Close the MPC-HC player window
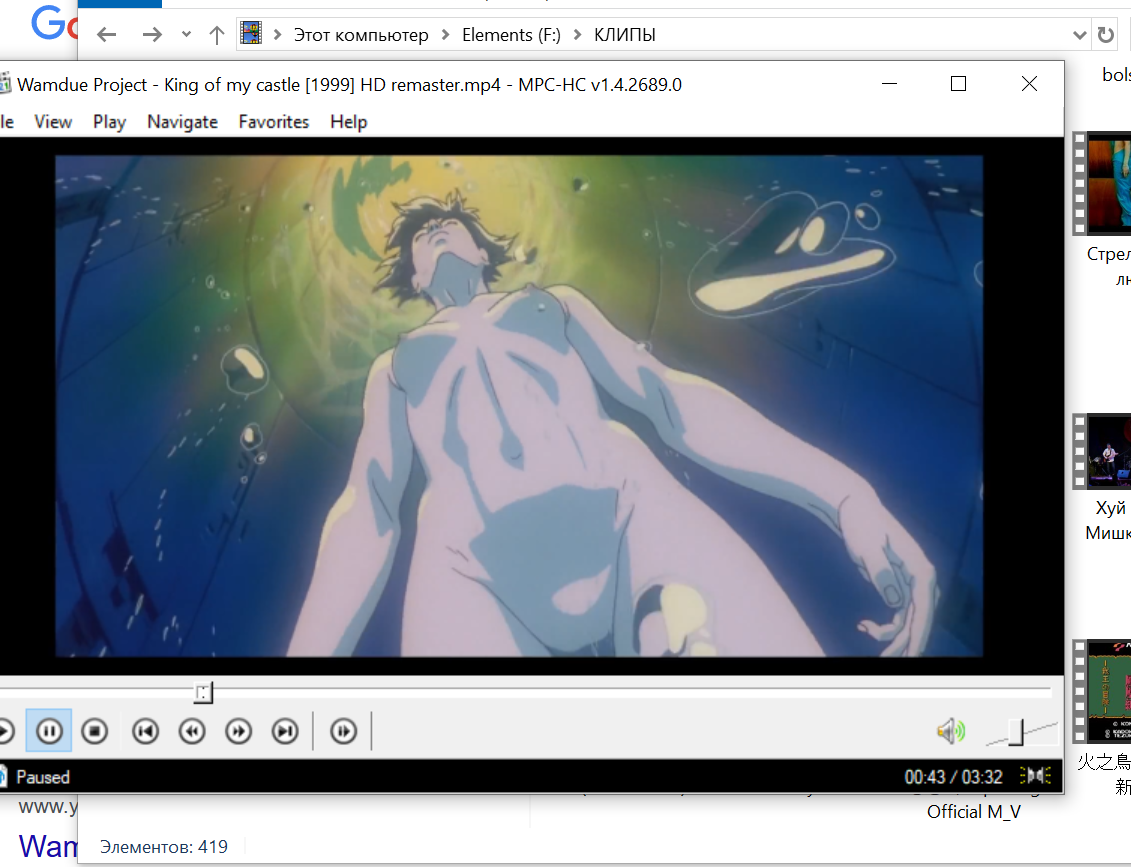This screenshot has height=867, width=1131. pos(1029,84)
